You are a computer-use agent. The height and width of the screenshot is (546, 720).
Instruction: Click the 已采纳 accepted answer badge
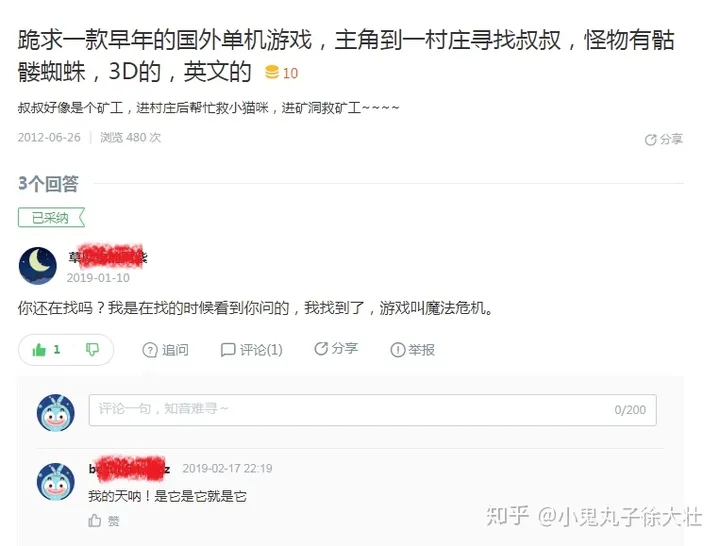(51, 218)
